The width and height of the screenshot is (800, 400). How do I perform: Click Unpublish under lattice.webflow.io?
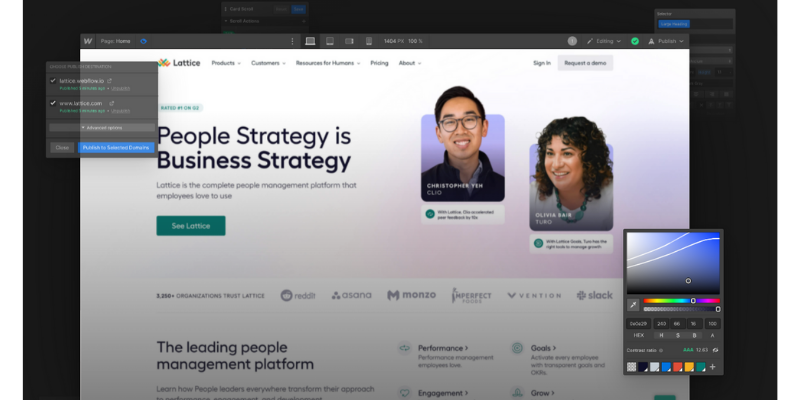point(120,88)
